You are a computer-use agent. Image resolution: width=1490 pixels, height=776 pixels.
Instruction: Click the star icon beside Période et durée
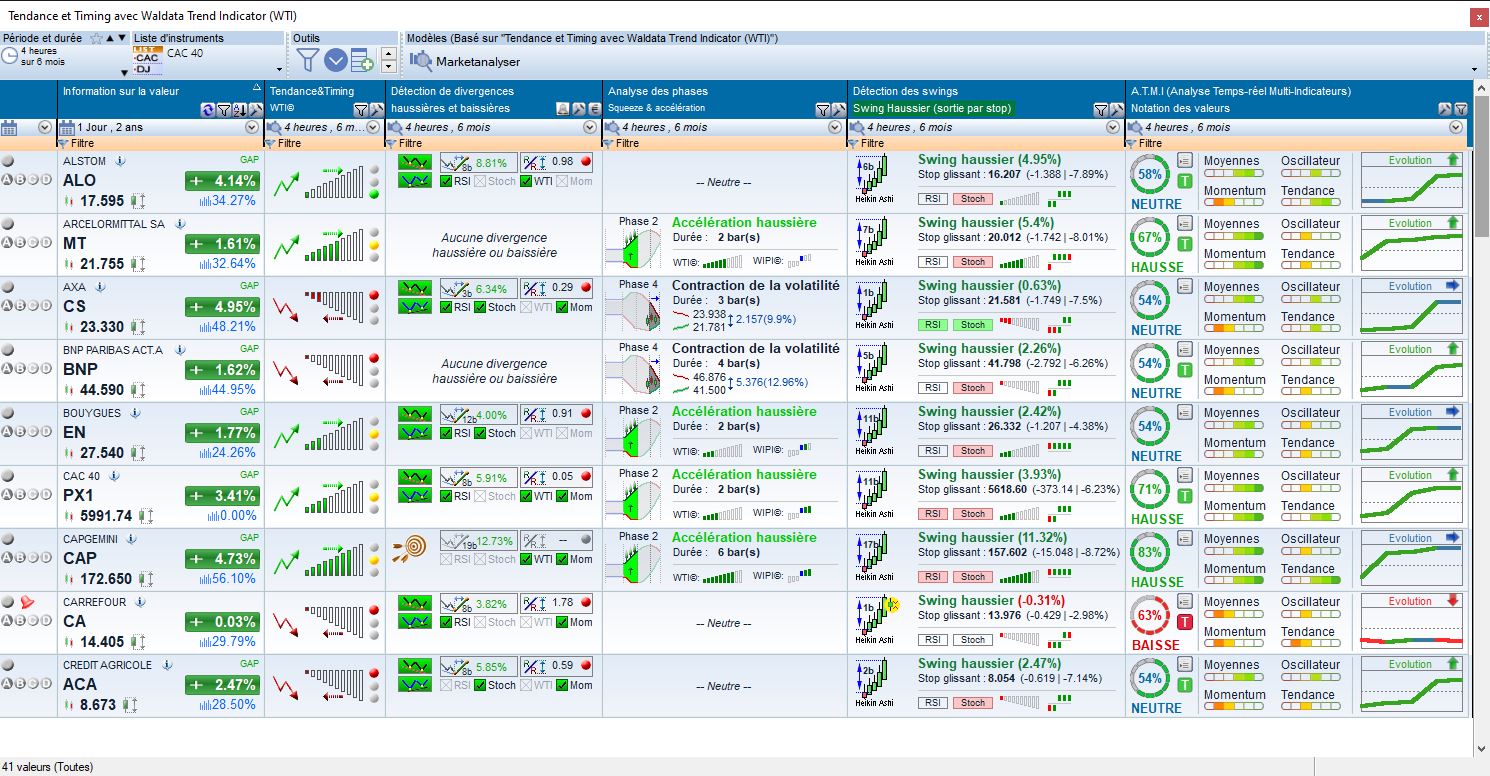pos(96,38)
